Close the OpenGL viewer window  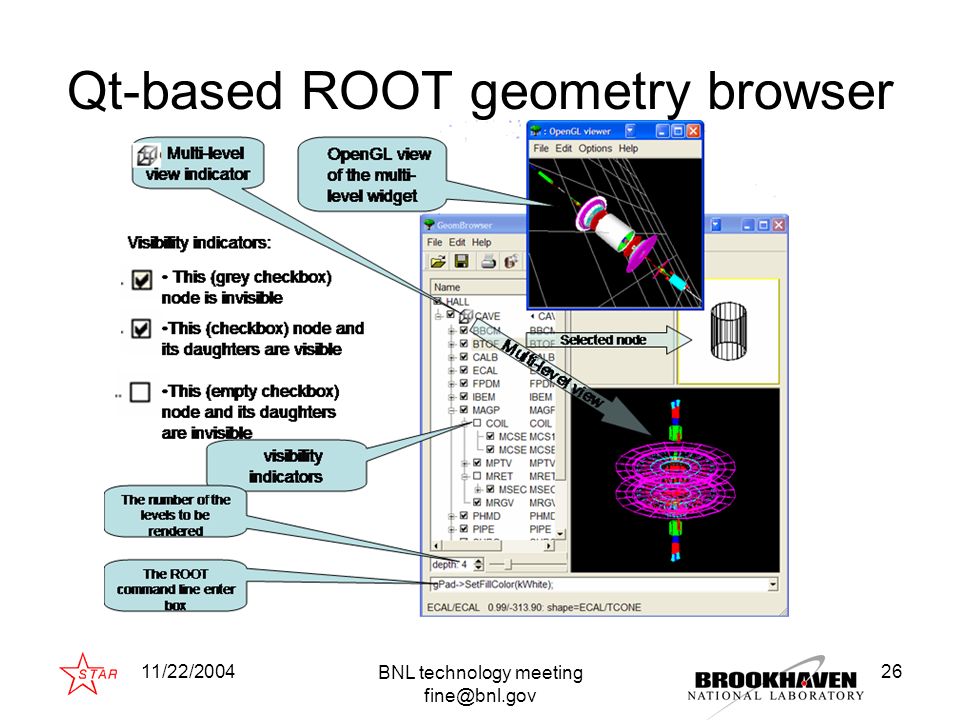click(x=693, y=131)
